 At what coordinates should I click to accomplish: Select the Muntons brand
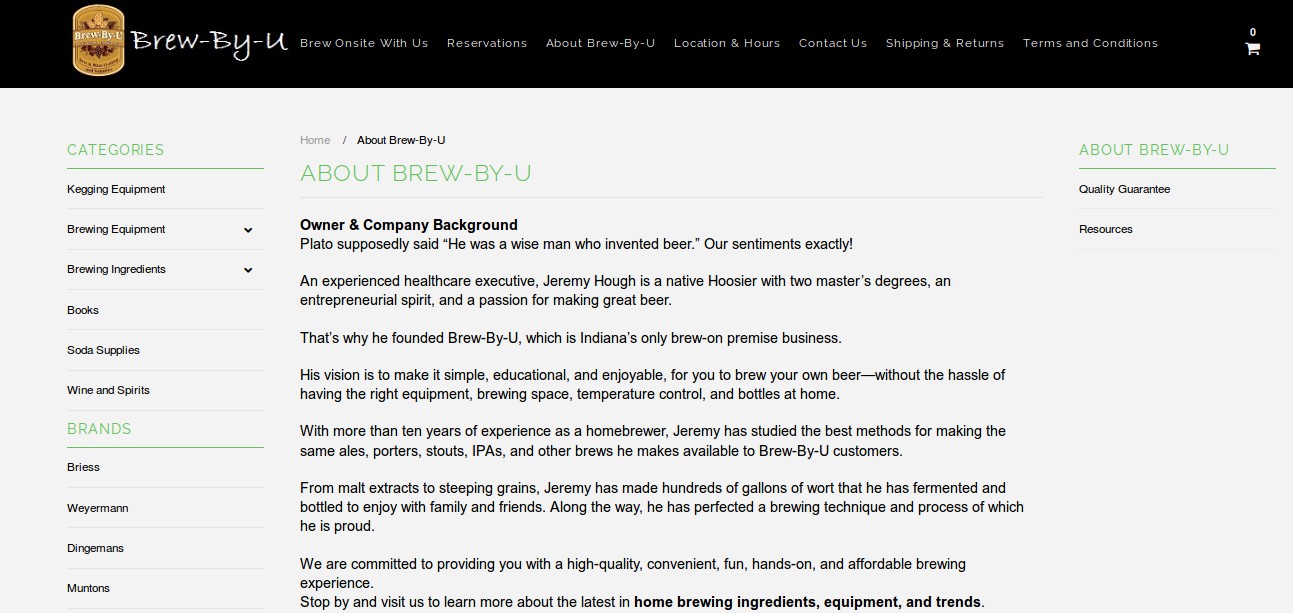88,588
